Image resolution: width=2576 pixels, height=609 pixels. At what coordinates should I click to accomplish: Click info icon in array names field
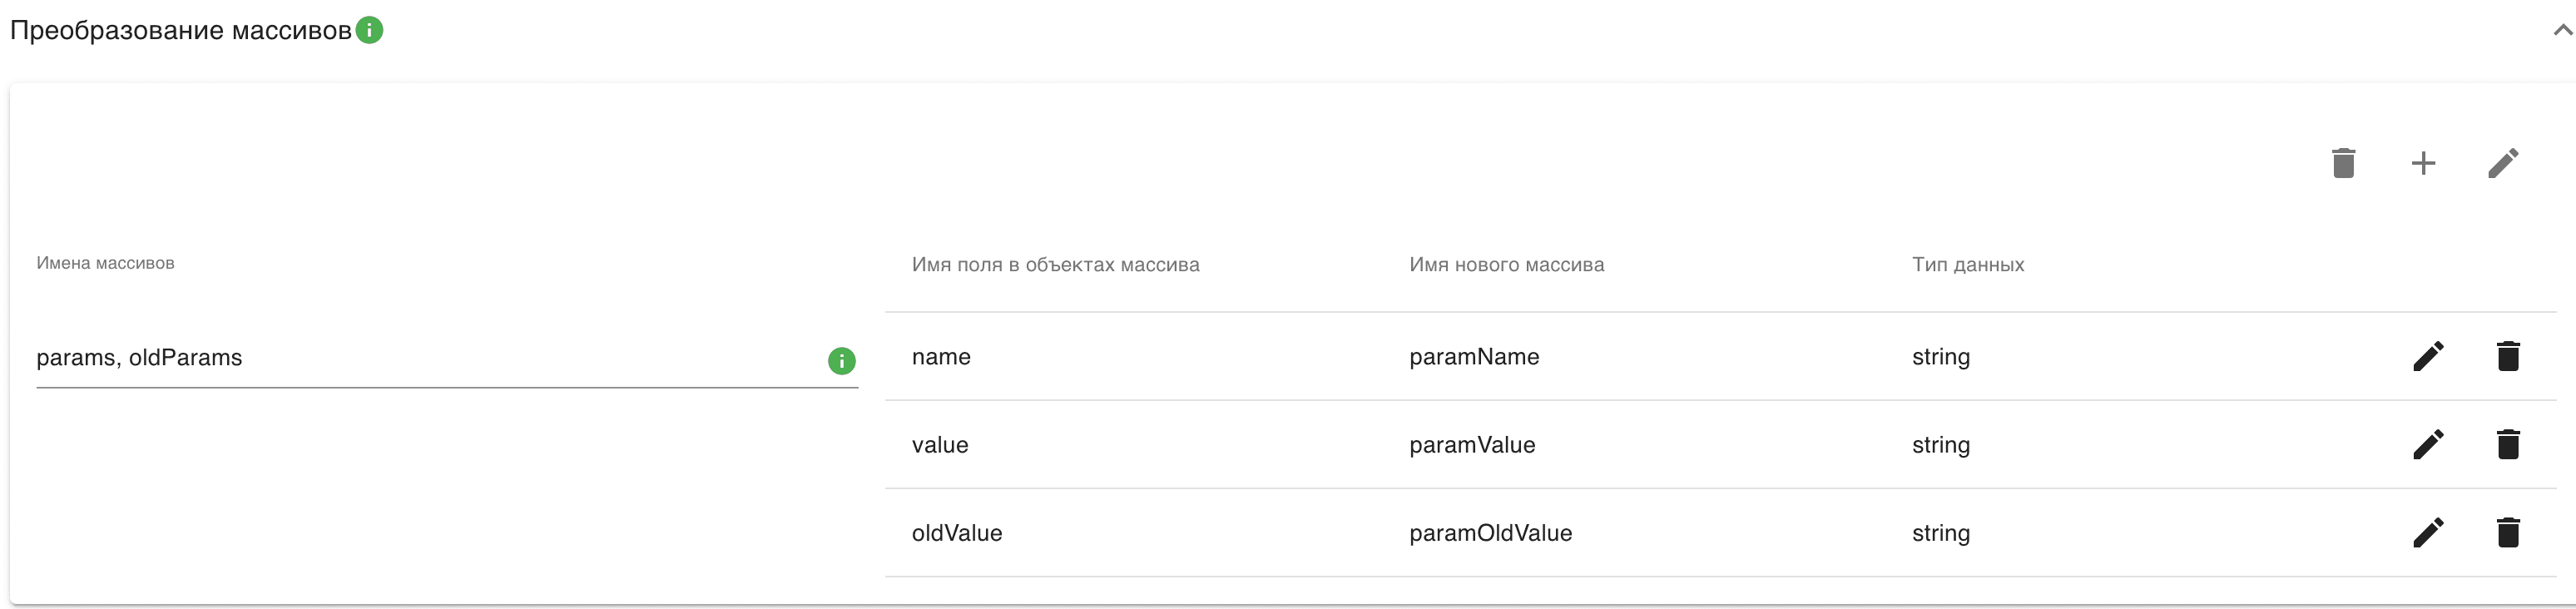[x=841, y=360]
